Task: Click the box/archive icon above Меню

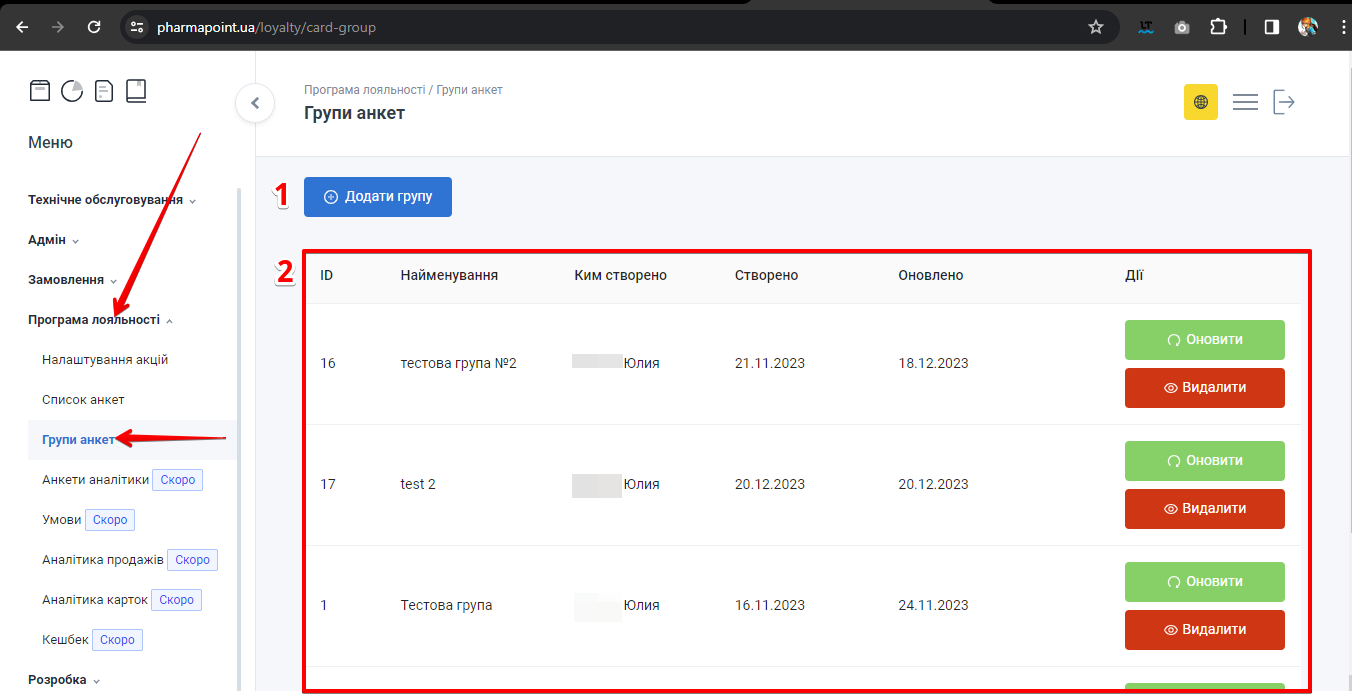Action: coord(39,91)
